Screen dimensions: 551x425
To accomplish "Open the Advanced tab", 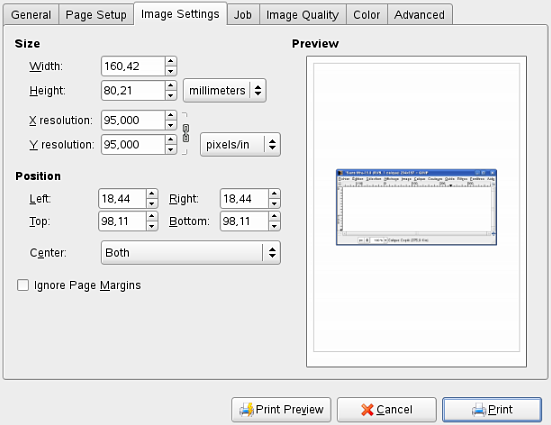I will [420, 15].
